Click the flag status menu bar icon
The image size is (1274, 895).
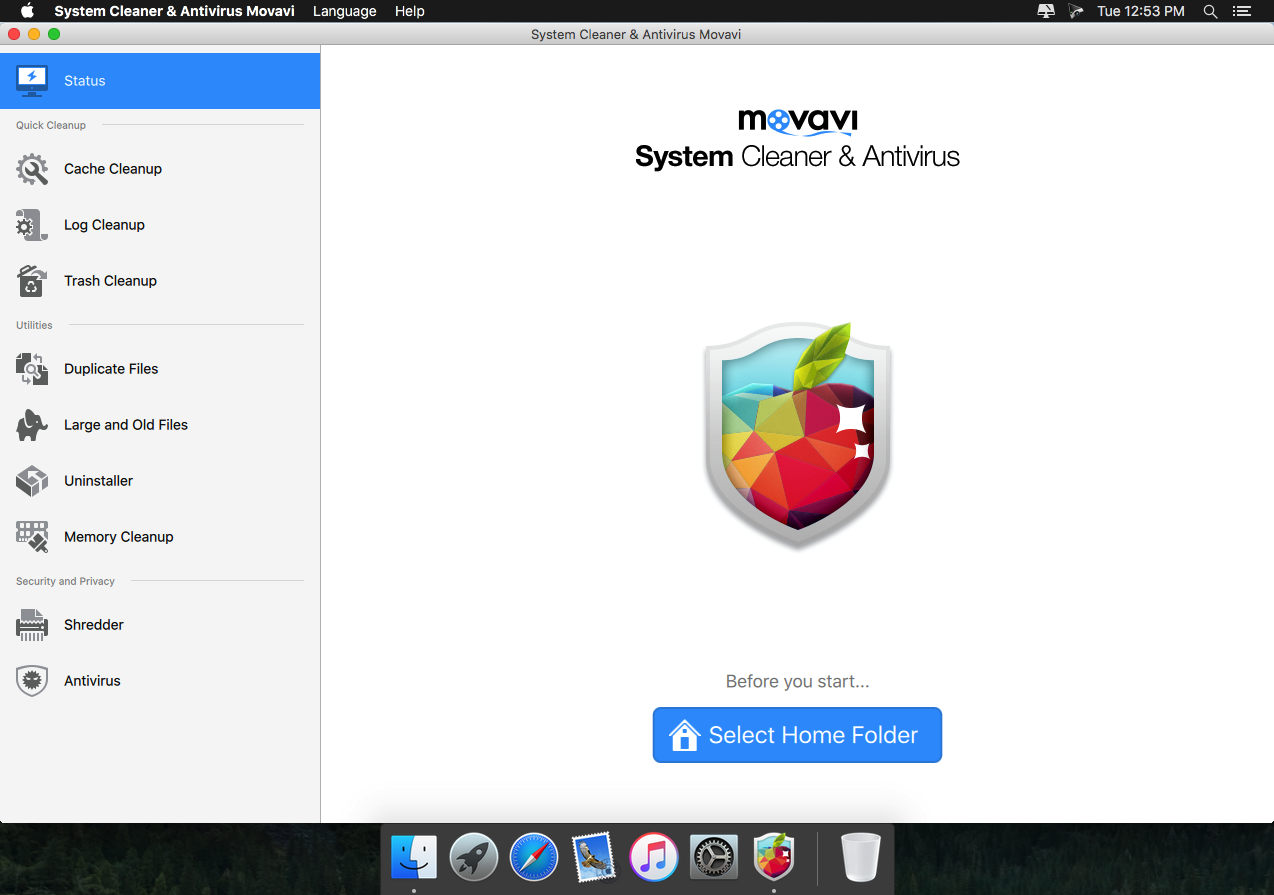(1076, 11)
